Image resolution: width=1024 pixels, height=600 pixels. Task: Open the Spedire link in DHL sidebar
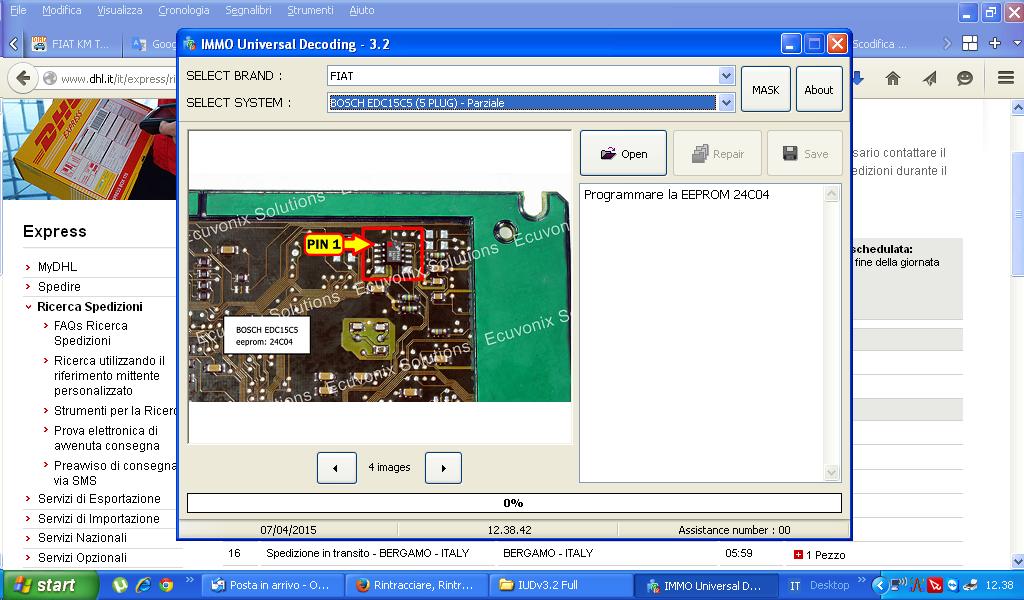pos(59,287)
